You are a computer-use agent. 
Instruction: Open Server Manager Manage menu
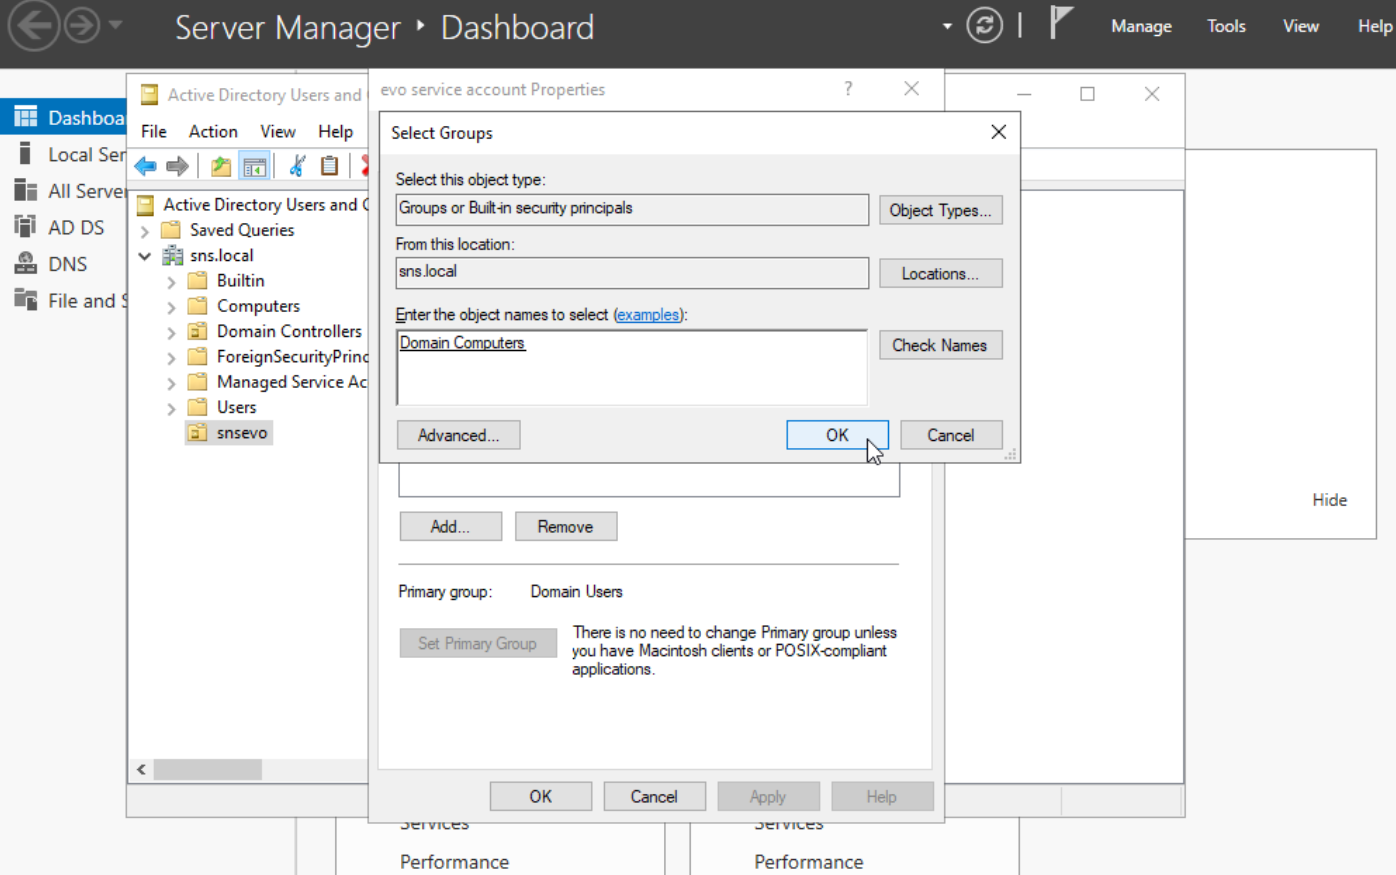1141,26
